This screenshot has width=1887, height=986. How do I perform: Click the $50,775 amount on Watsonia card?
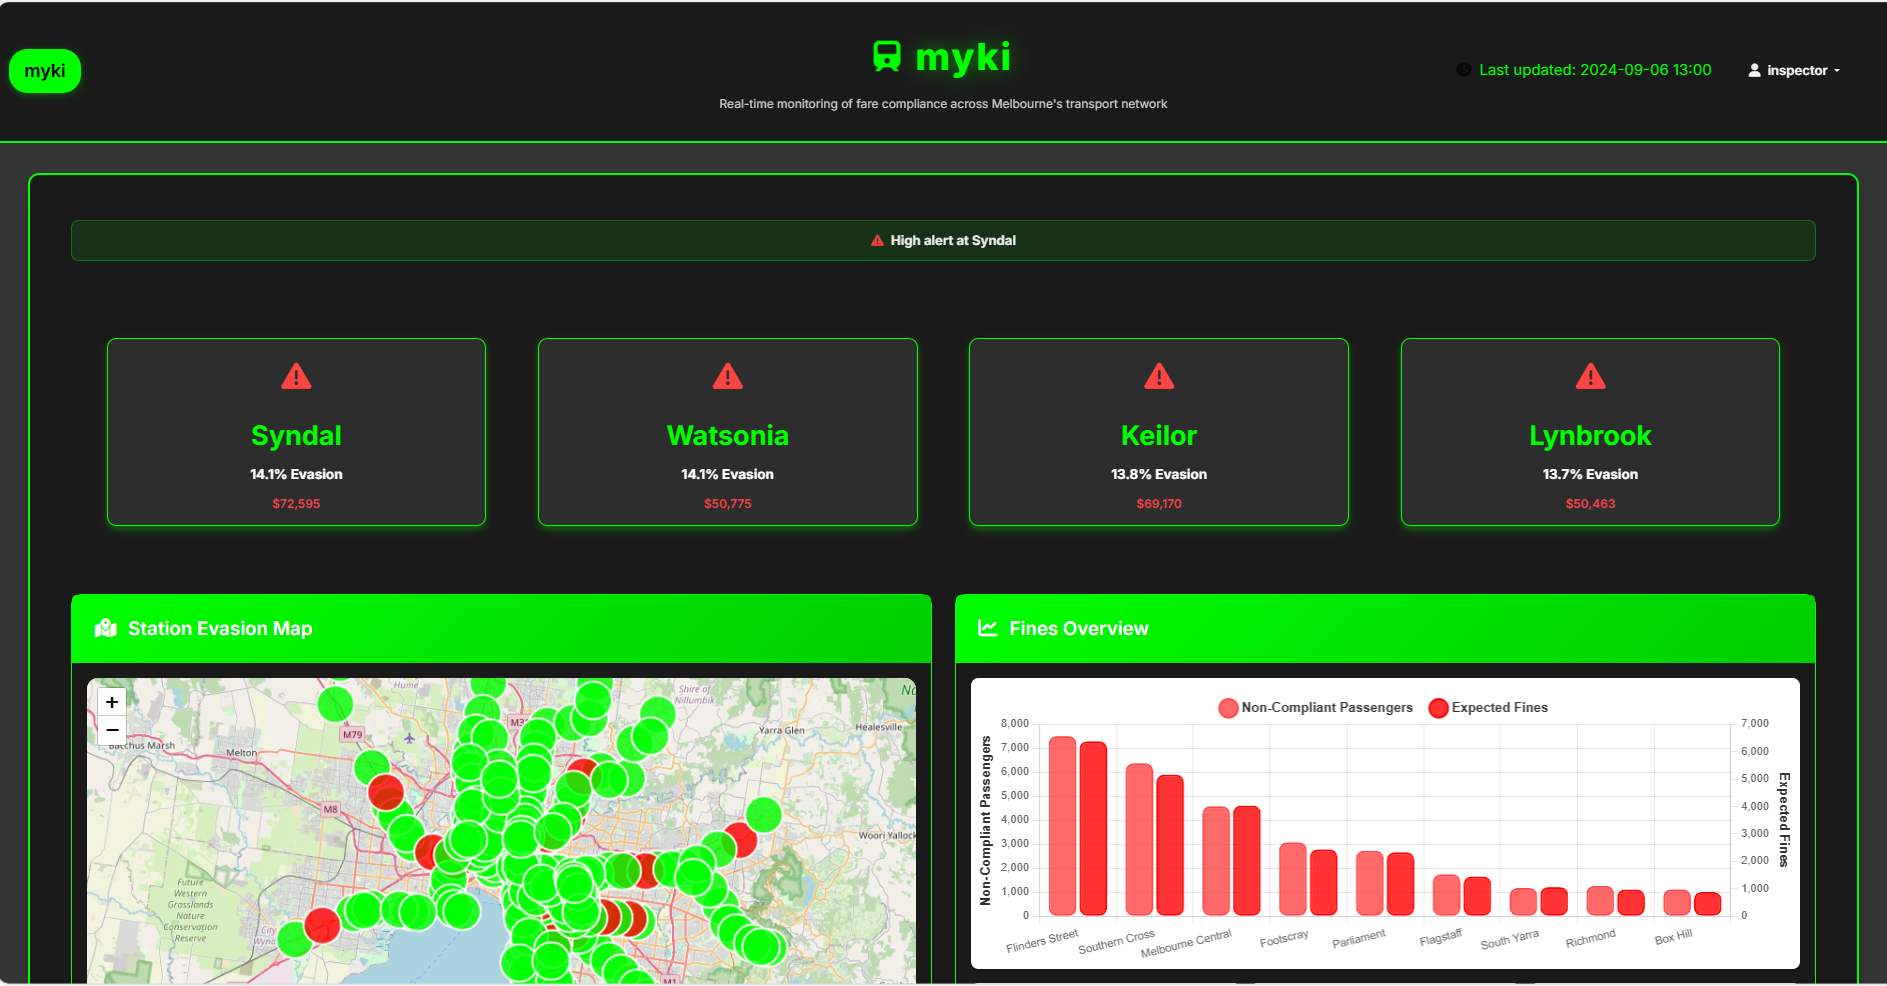(x=728, y=504)
